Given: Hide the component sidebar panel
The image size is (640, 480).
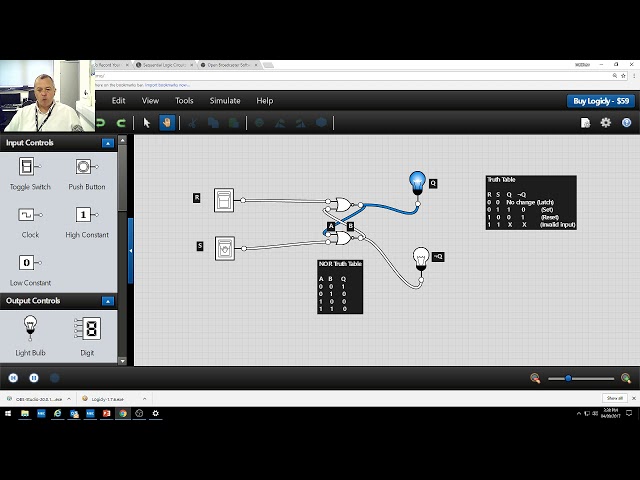Looking at the screenshot, I should 130,250.
